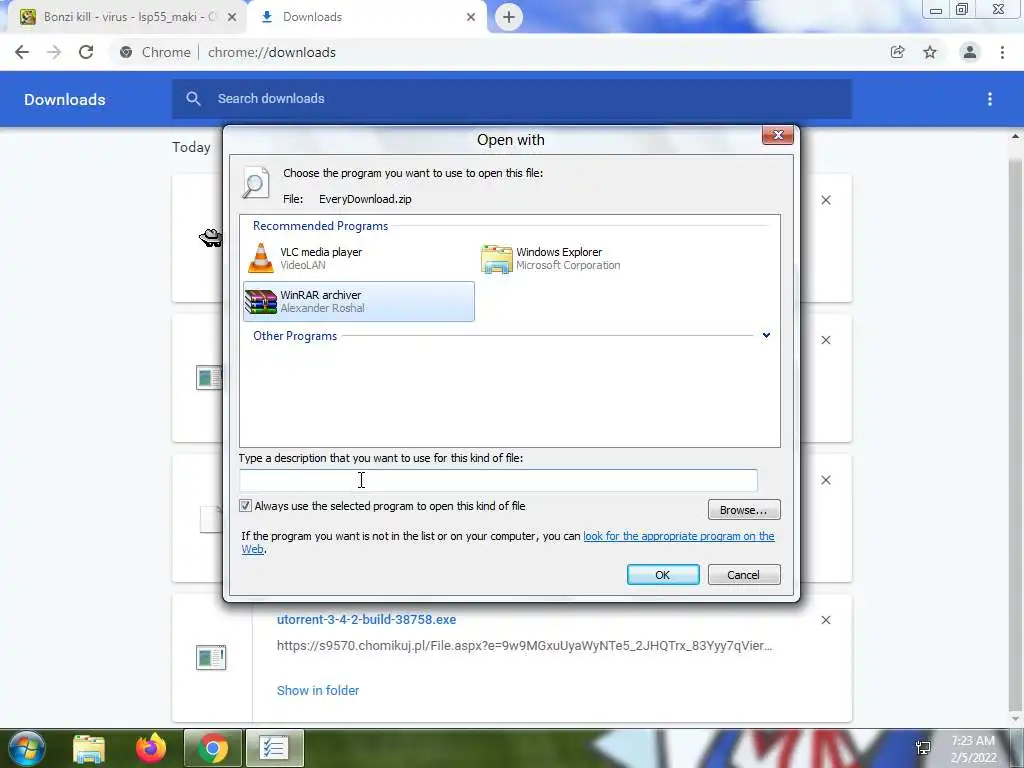Image resolution: width=1024 pixels, height=768 pixels.
Task: Remove utorrent download from list
Action: pyautogui.click(x=826, y=620)
